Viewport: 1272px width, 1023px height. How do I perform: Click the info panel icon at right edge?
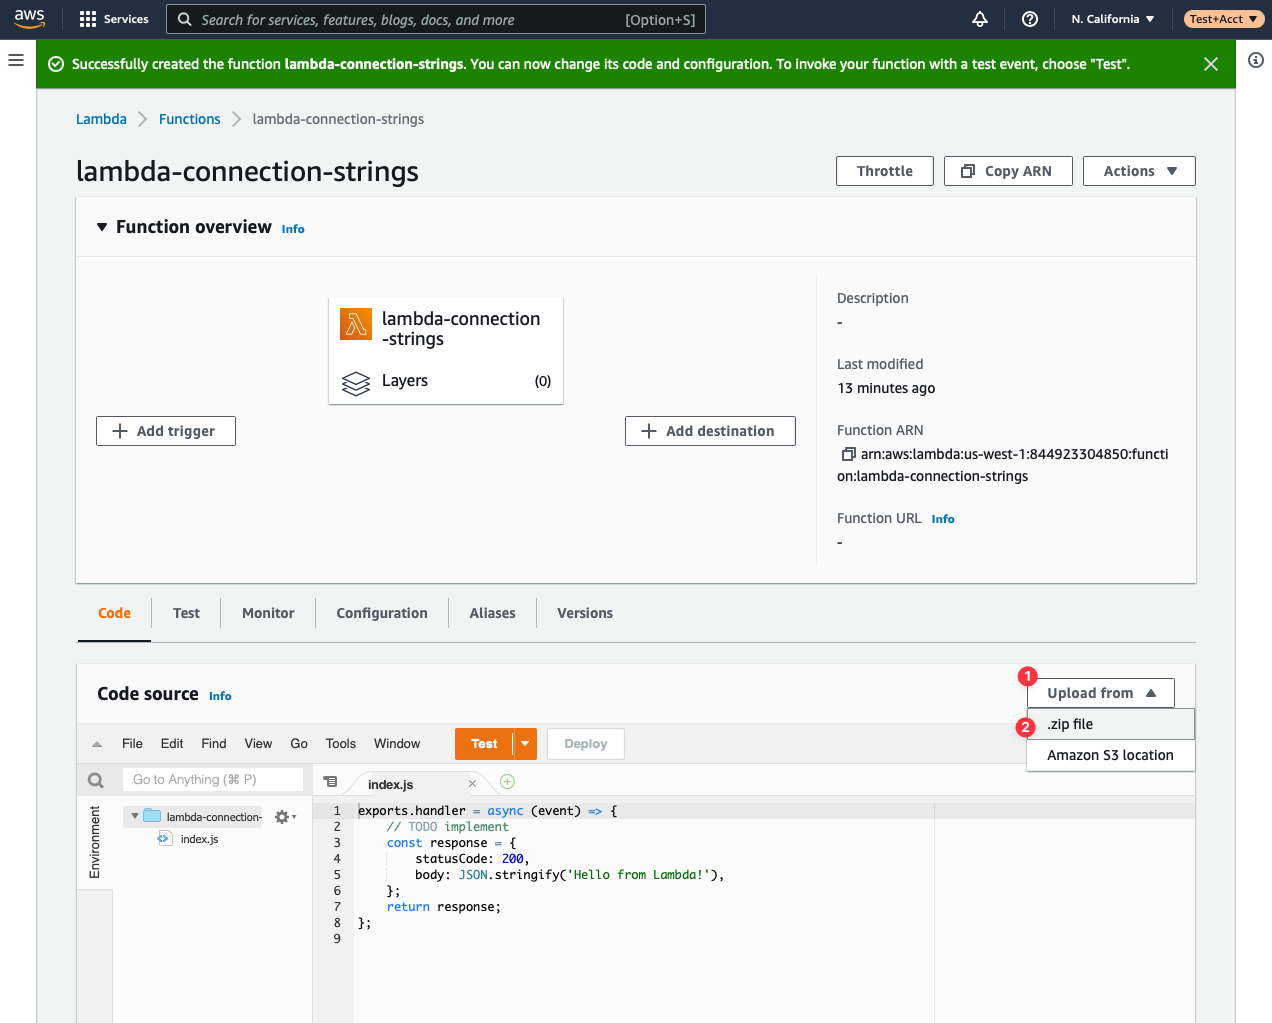pyautogui.click(x=1256, y=60)
